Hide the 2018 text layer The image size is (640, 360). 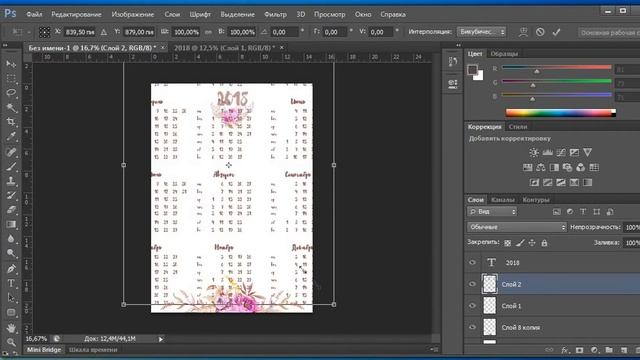472,262
